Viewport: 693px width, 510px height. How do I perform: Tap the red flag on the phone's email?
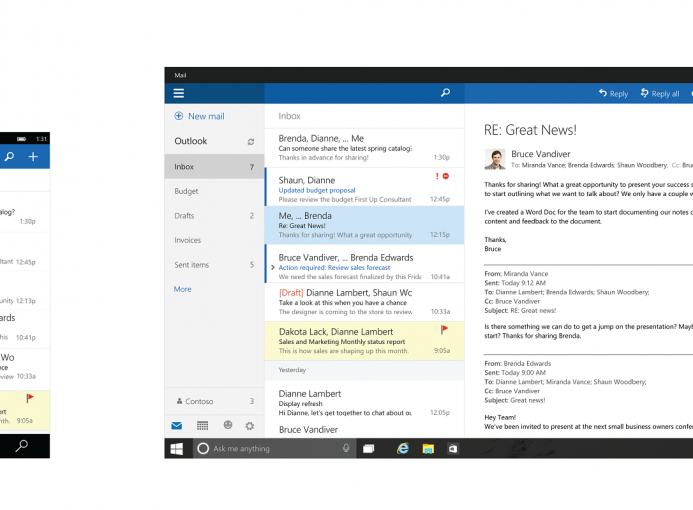[x=30, y=398]
